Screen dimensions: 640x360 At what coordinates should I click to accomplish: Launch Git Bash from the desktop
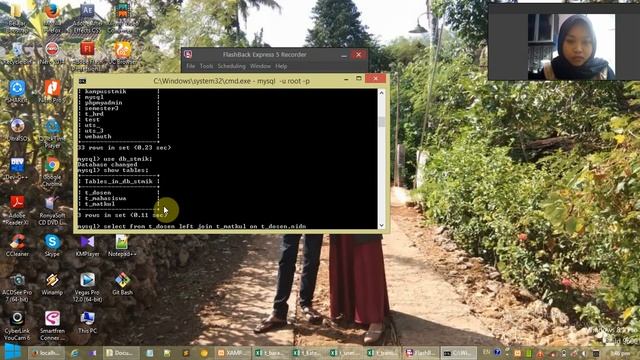tap(122, 284)
